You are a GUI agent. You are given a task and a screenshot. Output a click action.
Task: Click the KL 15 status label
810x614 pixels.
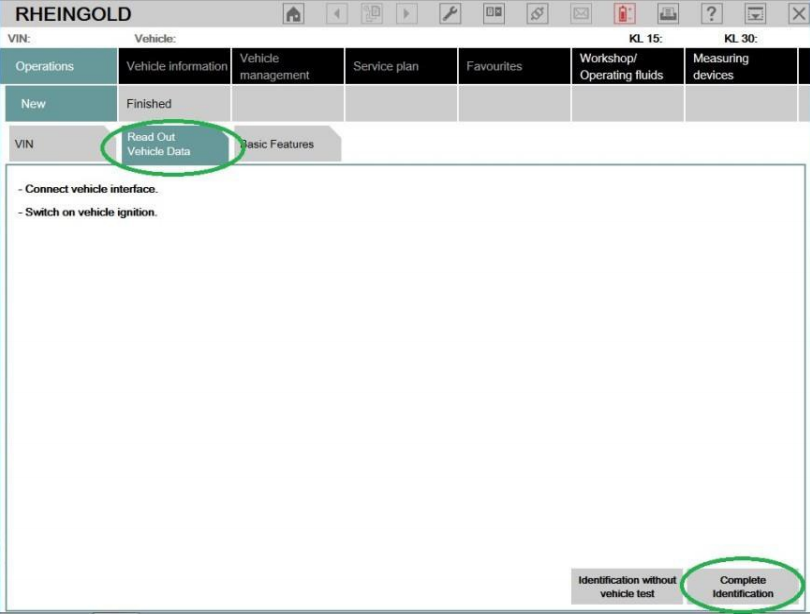pos(645,38)
